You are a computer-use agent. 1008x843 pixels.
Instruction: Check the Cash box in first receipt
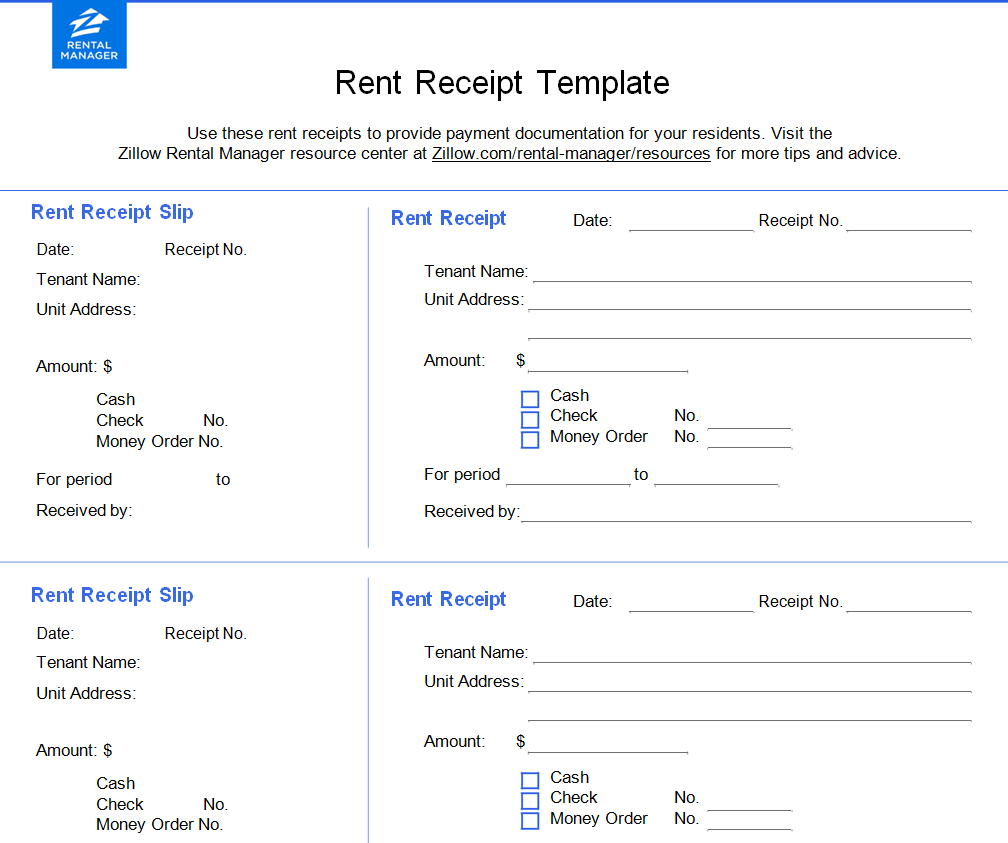point(530,399)
